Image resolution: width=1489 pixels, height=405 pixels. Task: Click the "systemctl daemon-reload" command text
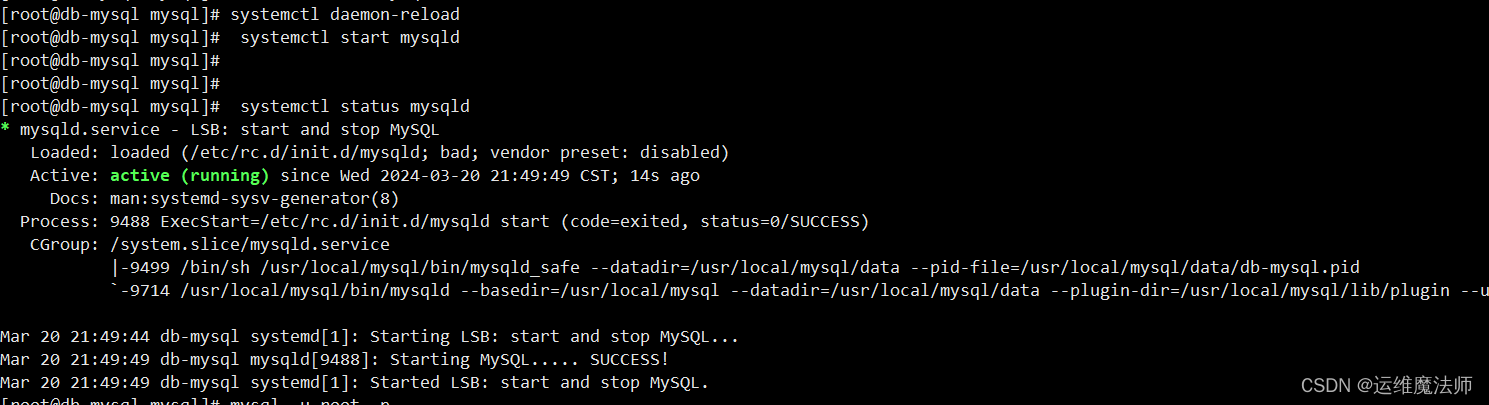click(x=345, y=15)
